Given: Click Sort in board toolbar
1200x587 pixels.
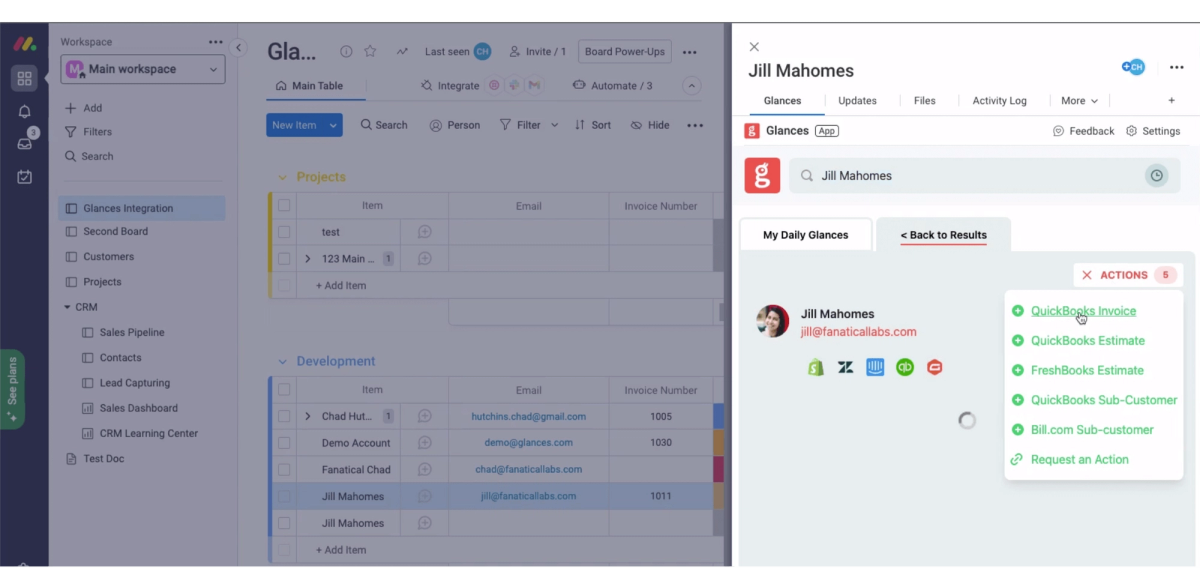Looking at the screenshot, I should coord(593,125).
